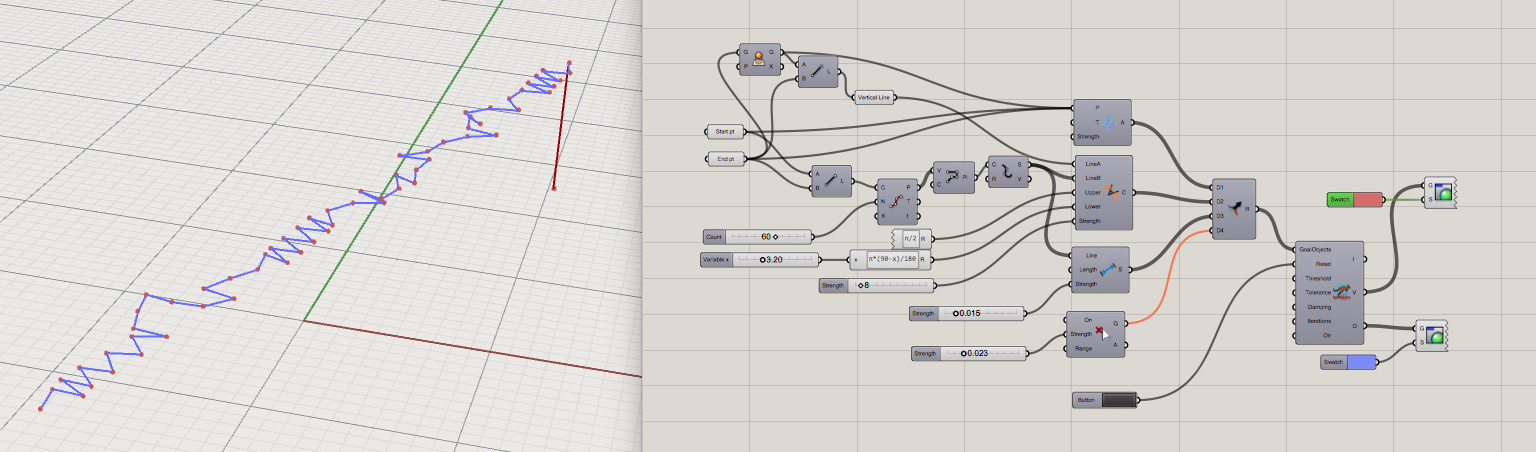Click the Line input of the Length goal
This screenshot has height=452, width=1536.
pyautogui.click(x=1091, y=255)
